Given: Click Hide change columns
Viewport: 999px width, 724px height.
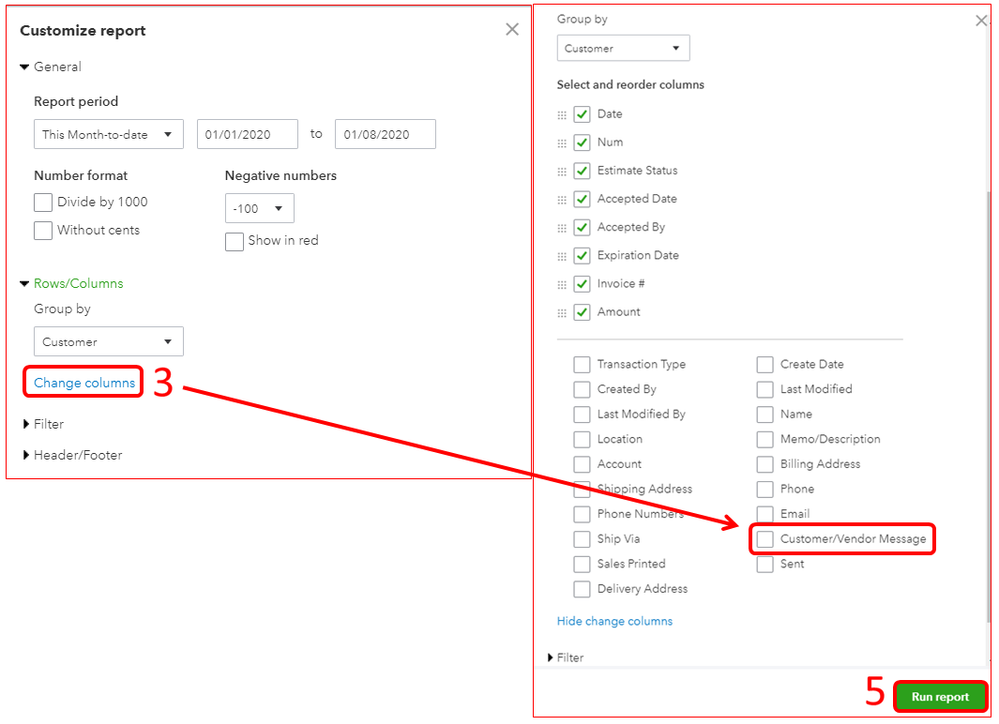Looking at the screenshot, I should tap(614, 620).
